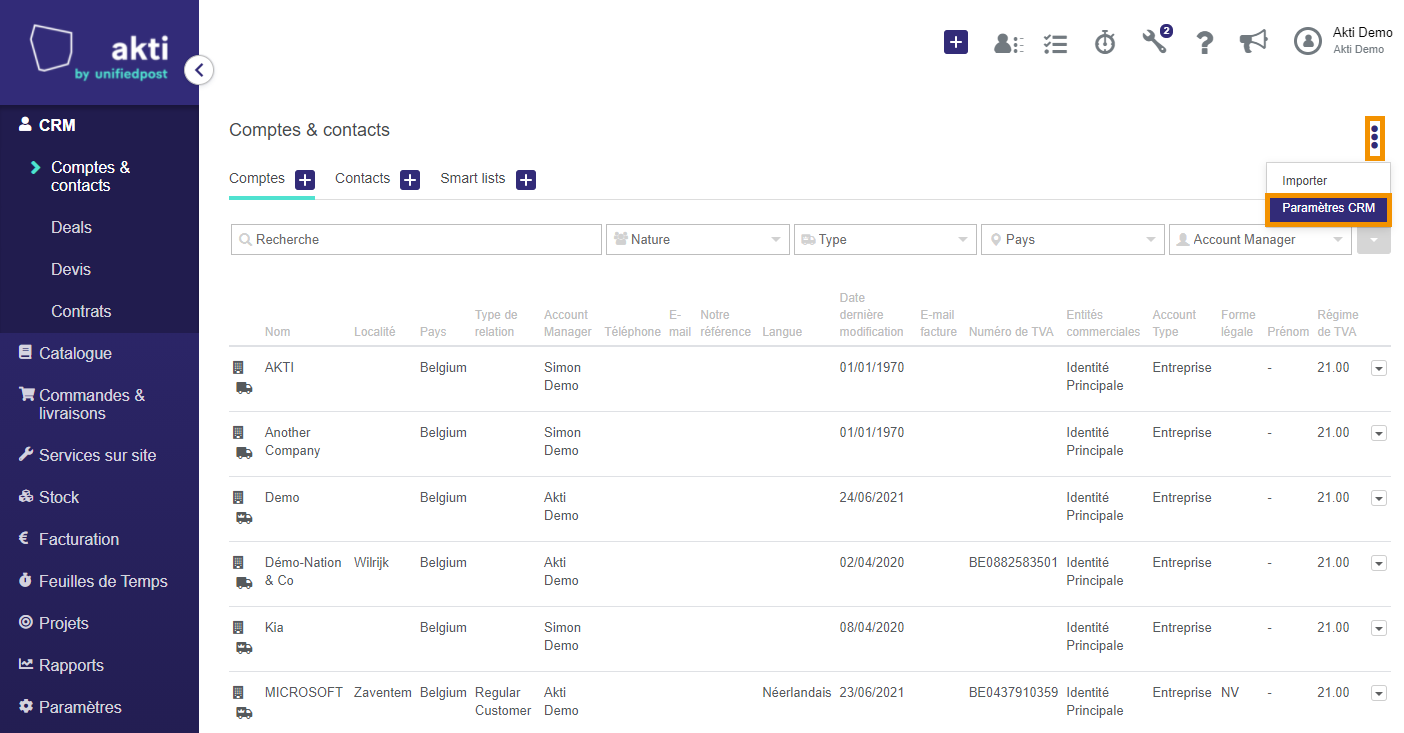This screenshot has height=733, width=1404.
Task: Click the timer stopwatch icon in top bar
Action: (1105, 42)
